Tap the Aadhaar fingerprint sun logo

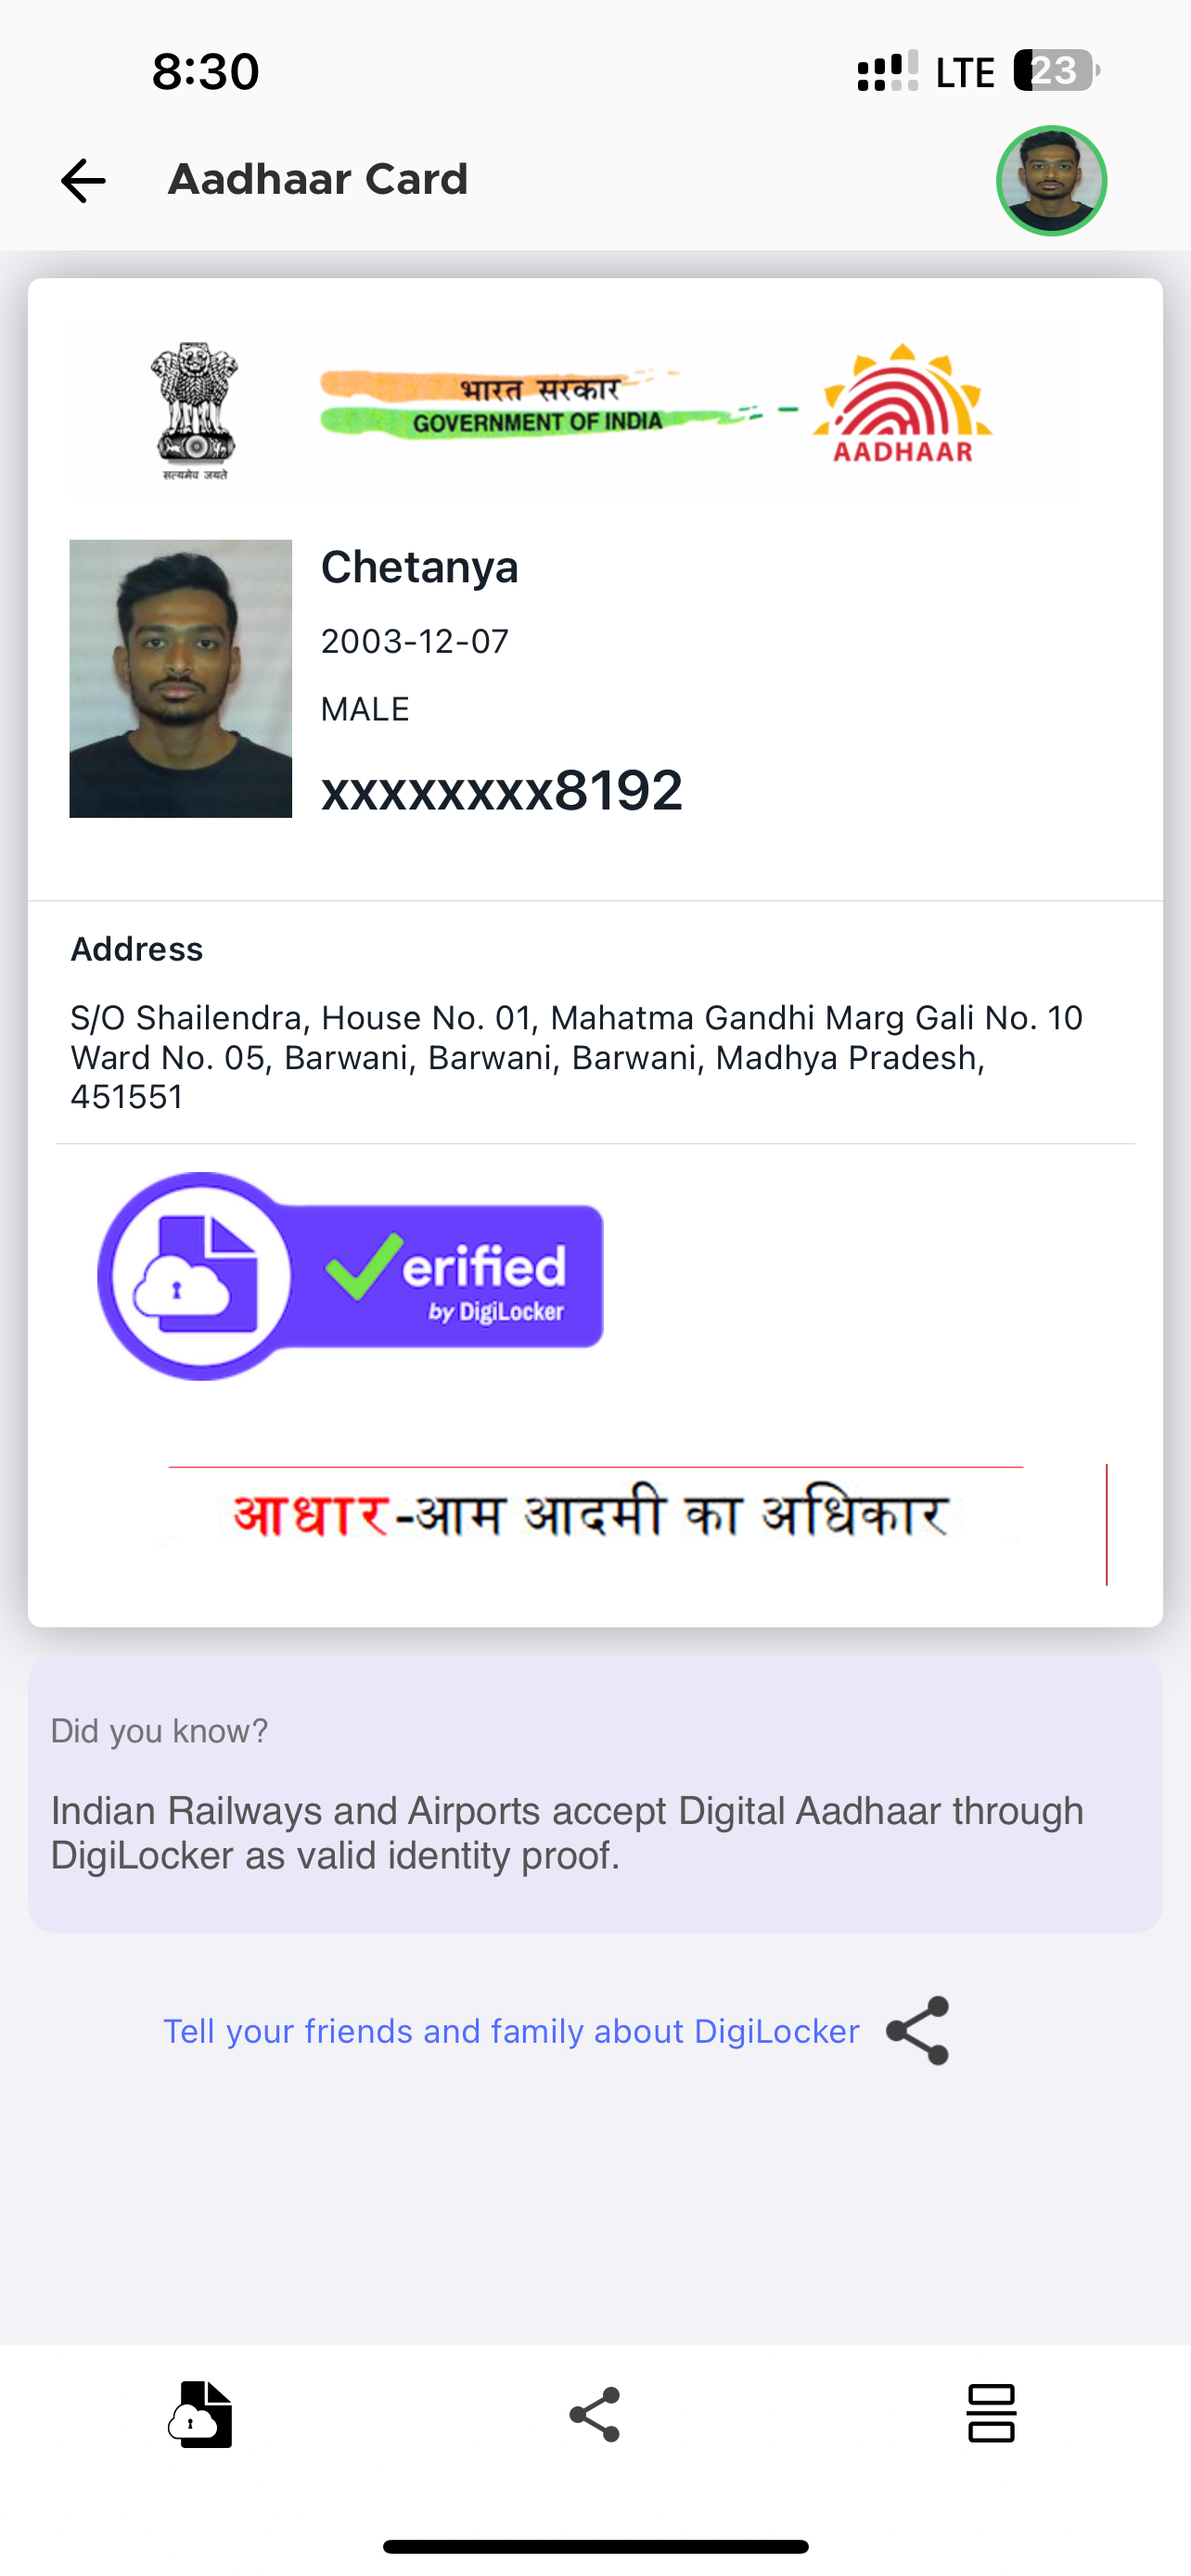pos(903,404)
